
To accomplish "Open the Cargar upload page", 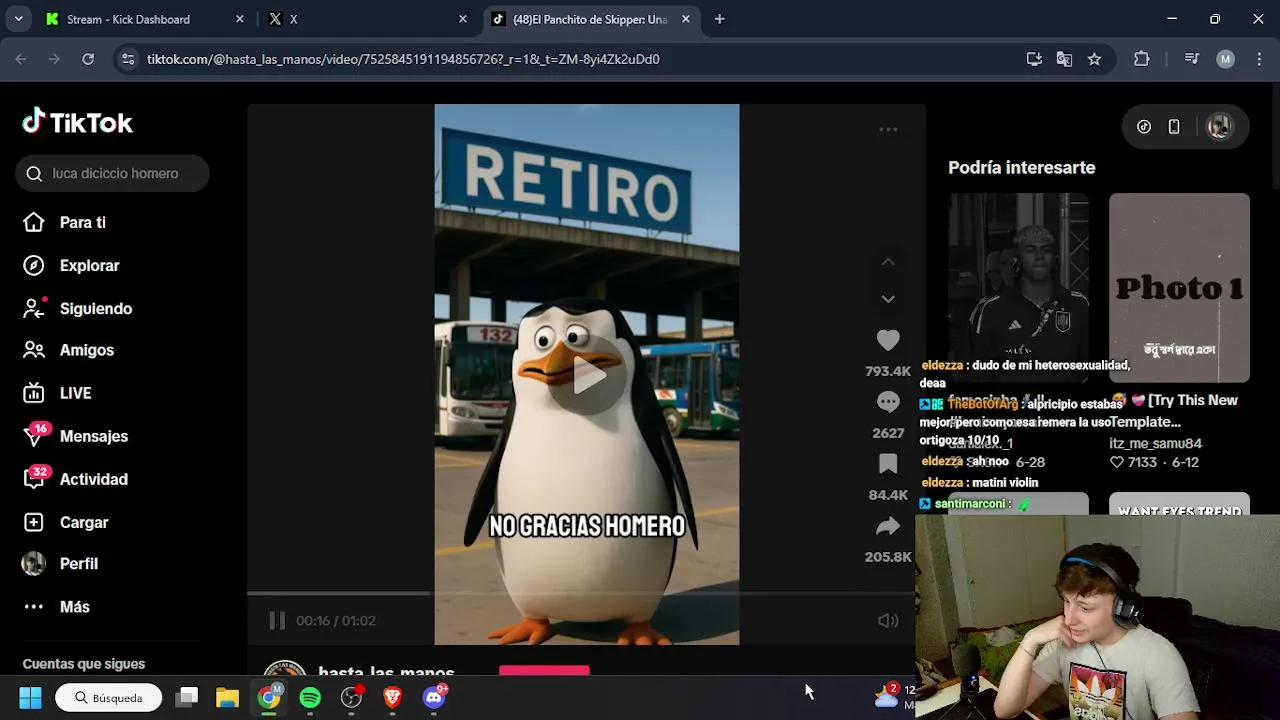I will pyautogui.click(x=65, y=522).
